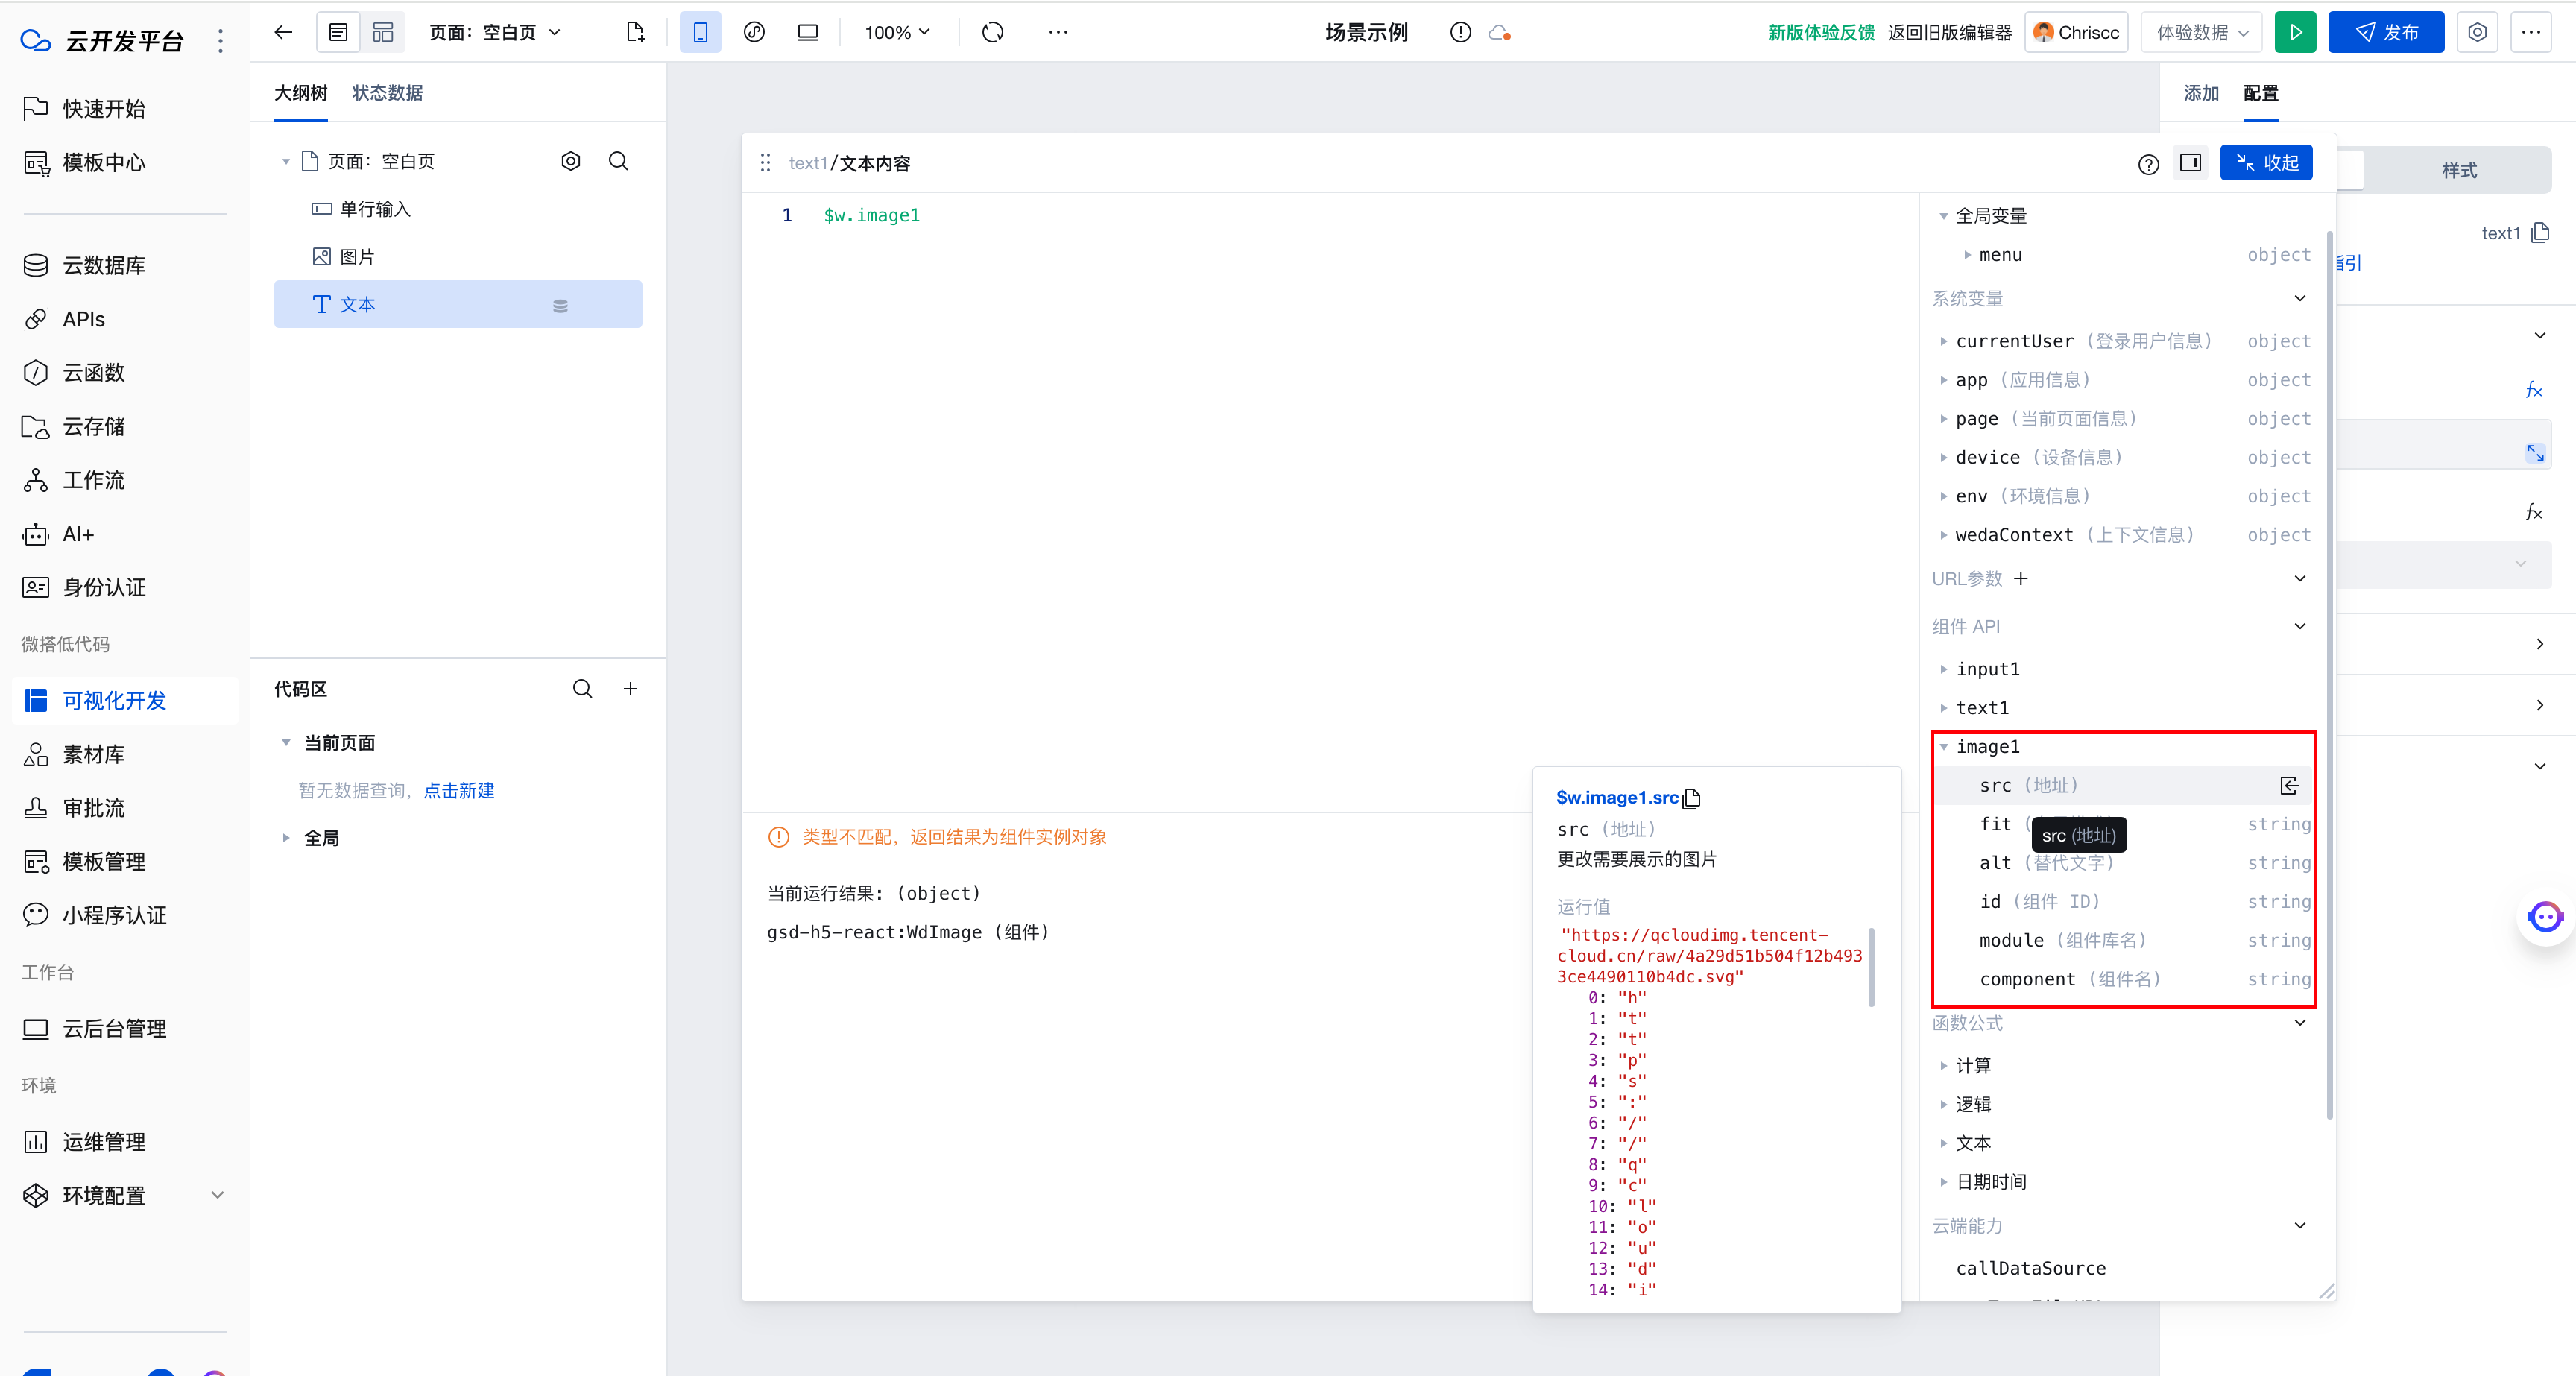Switch to the 状态数据 tab
This screenshot has width=2576, height=1376.
[x=387, y=93]
